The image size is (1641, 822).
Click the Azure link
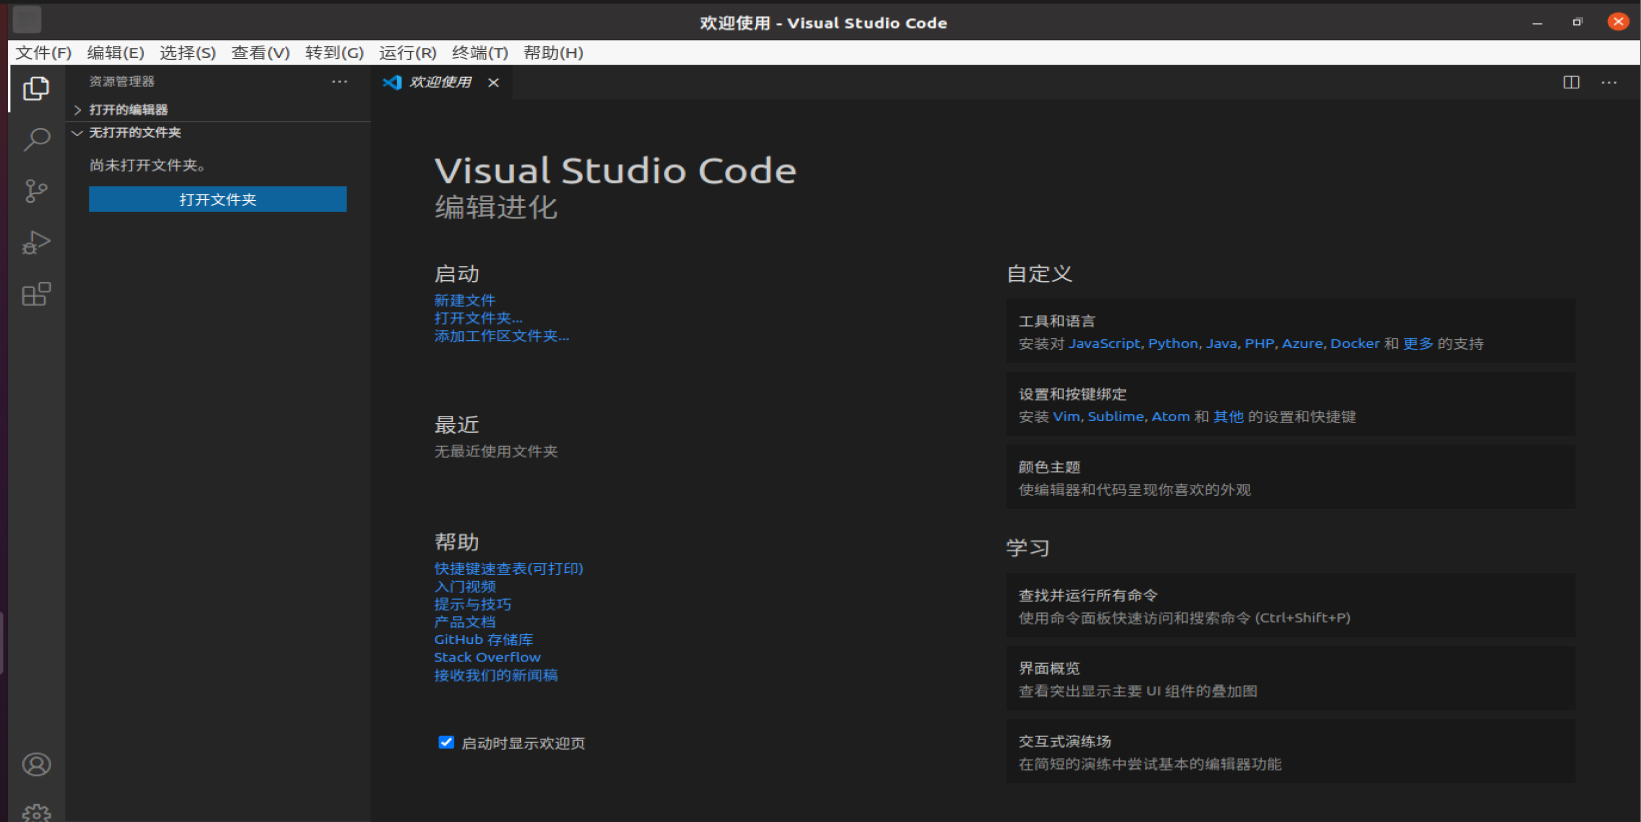(1302, 343)
